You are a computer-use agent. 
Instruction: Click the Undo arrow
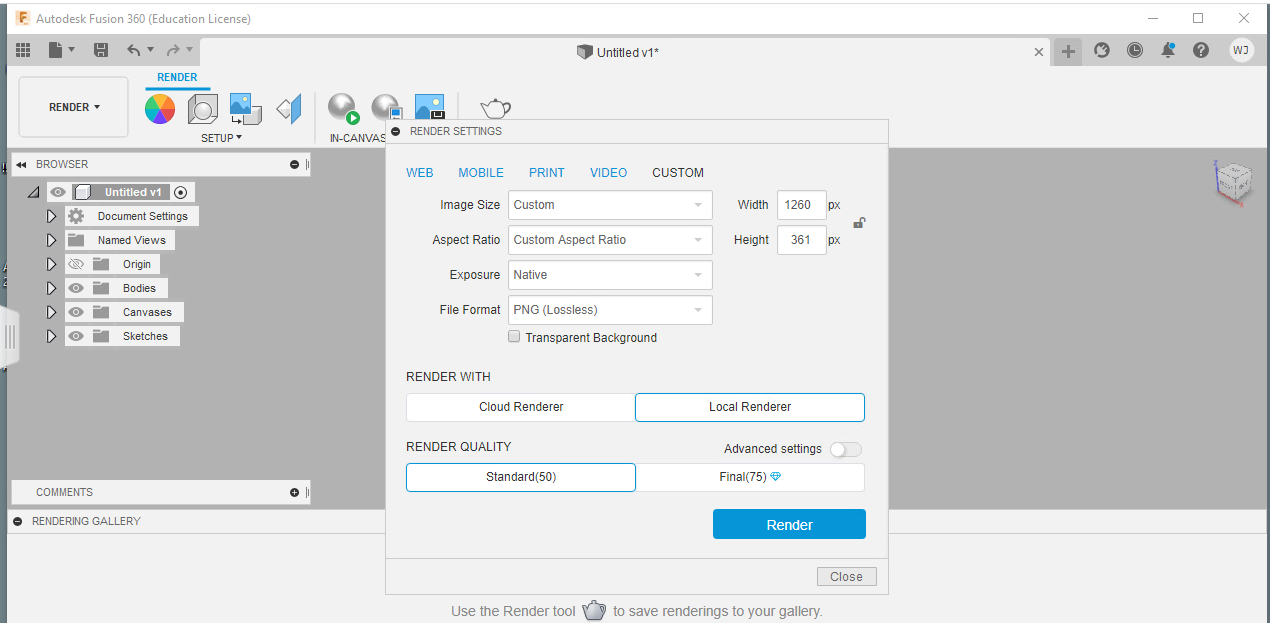coord(134,50)
